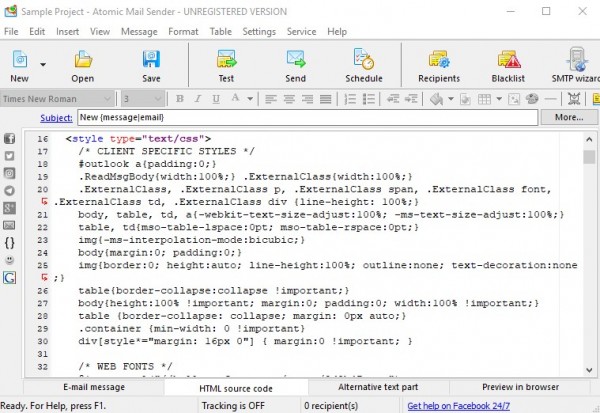Viewport: 600px width, 413px height.
Task: Click the envelope sidebar icon
Action: click(10, 225)
